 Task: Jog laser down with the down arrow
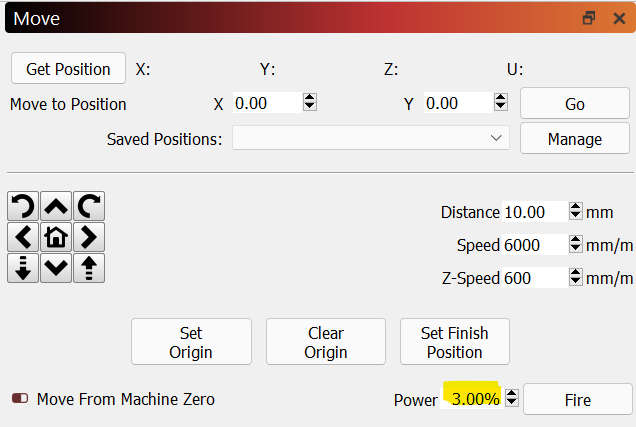coord(56,268)
